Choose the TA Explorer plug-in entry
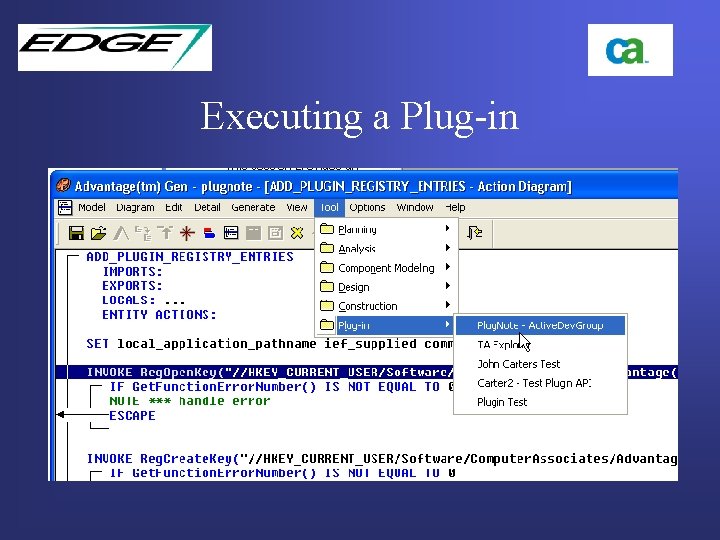Image resolution: width=720 pixels, height=540 pixels. tap(540, 345)
